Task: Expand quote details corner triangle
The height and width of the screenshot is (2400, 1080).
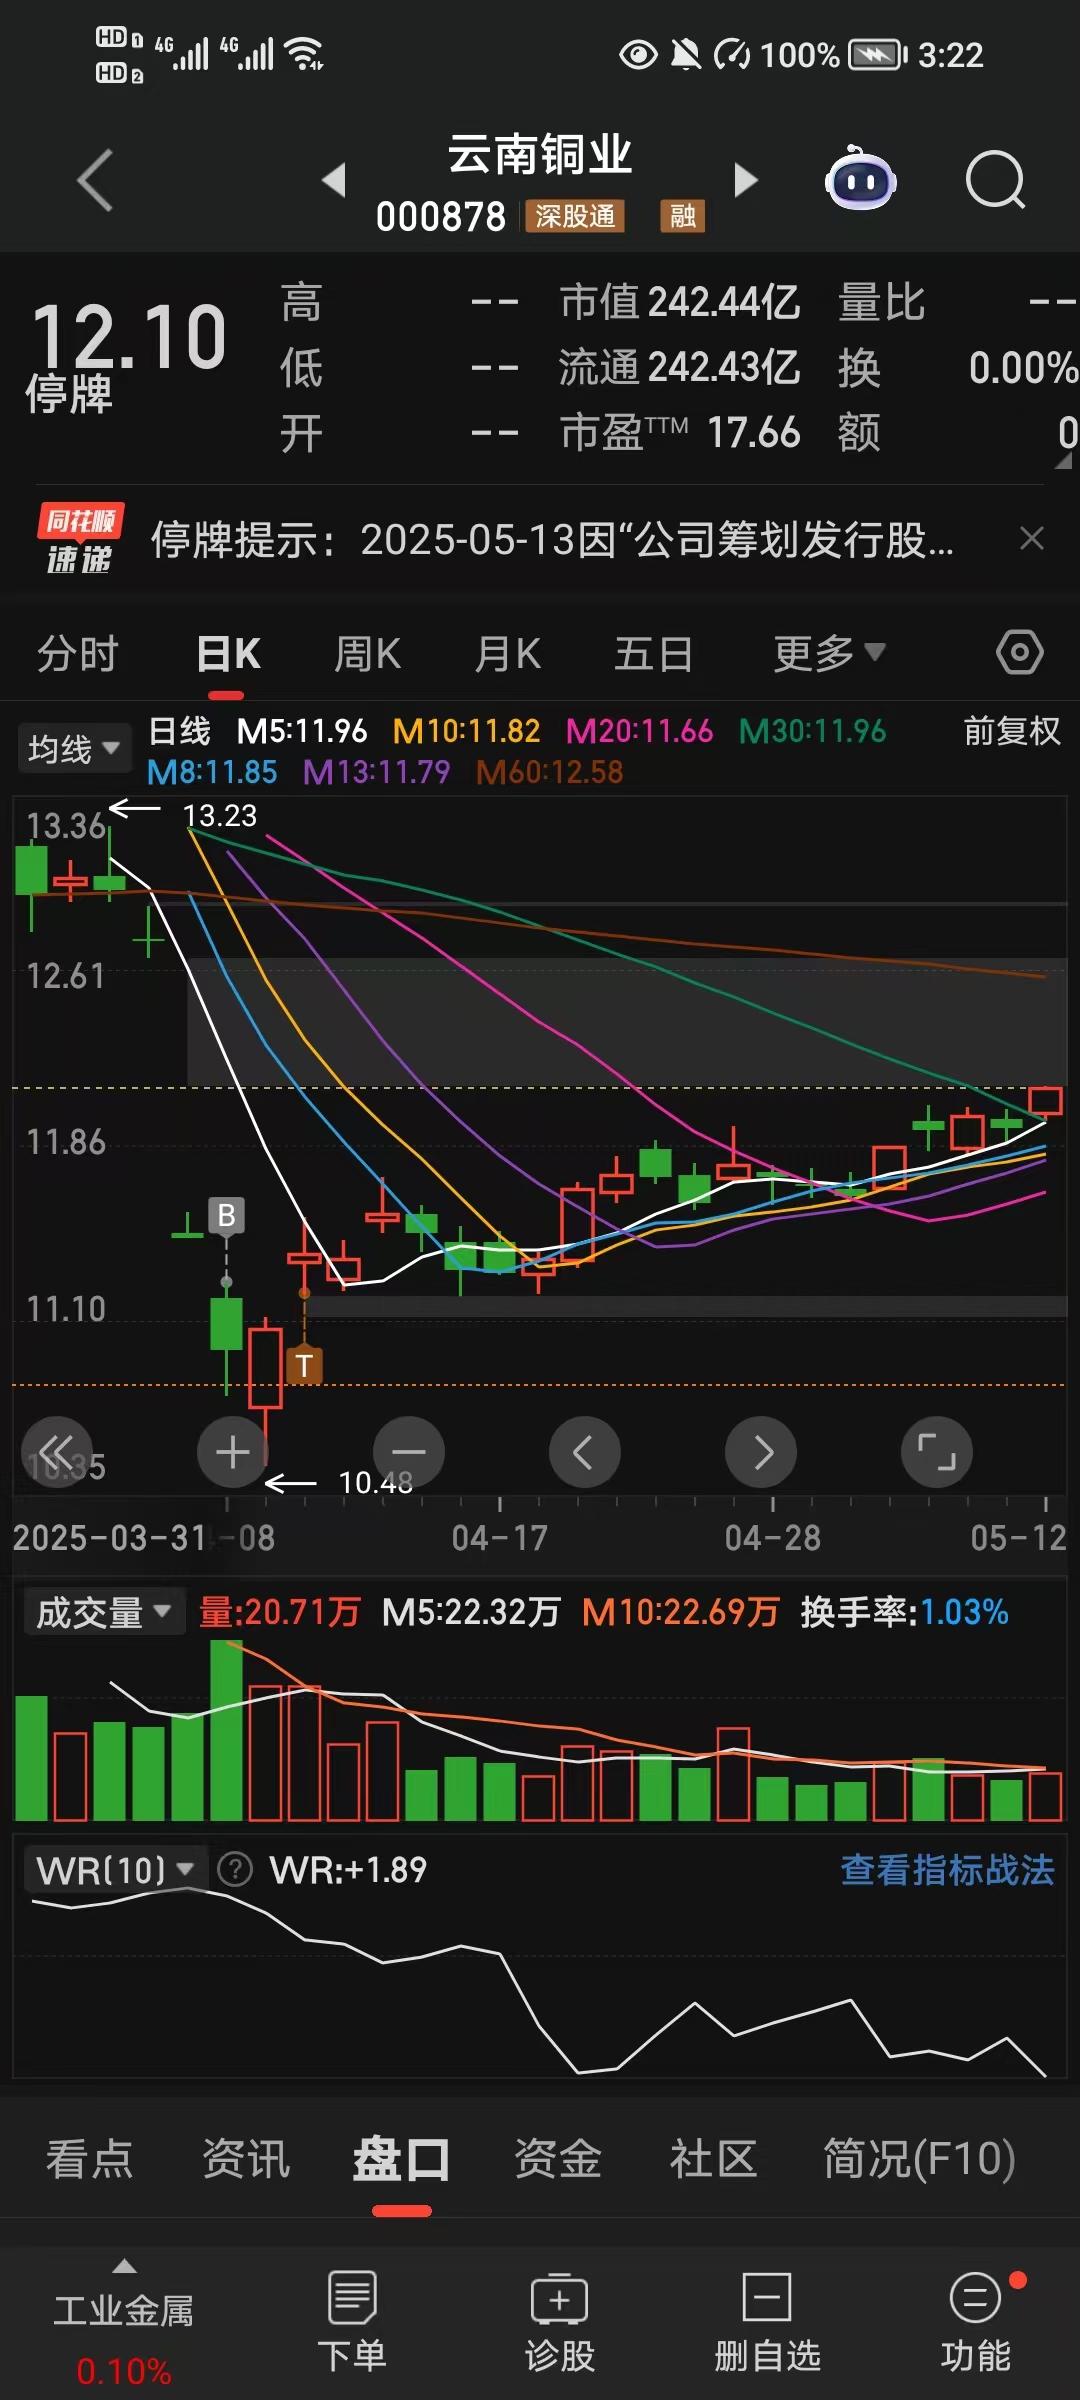Action: pyautogui.click(x=1062, y=460)
